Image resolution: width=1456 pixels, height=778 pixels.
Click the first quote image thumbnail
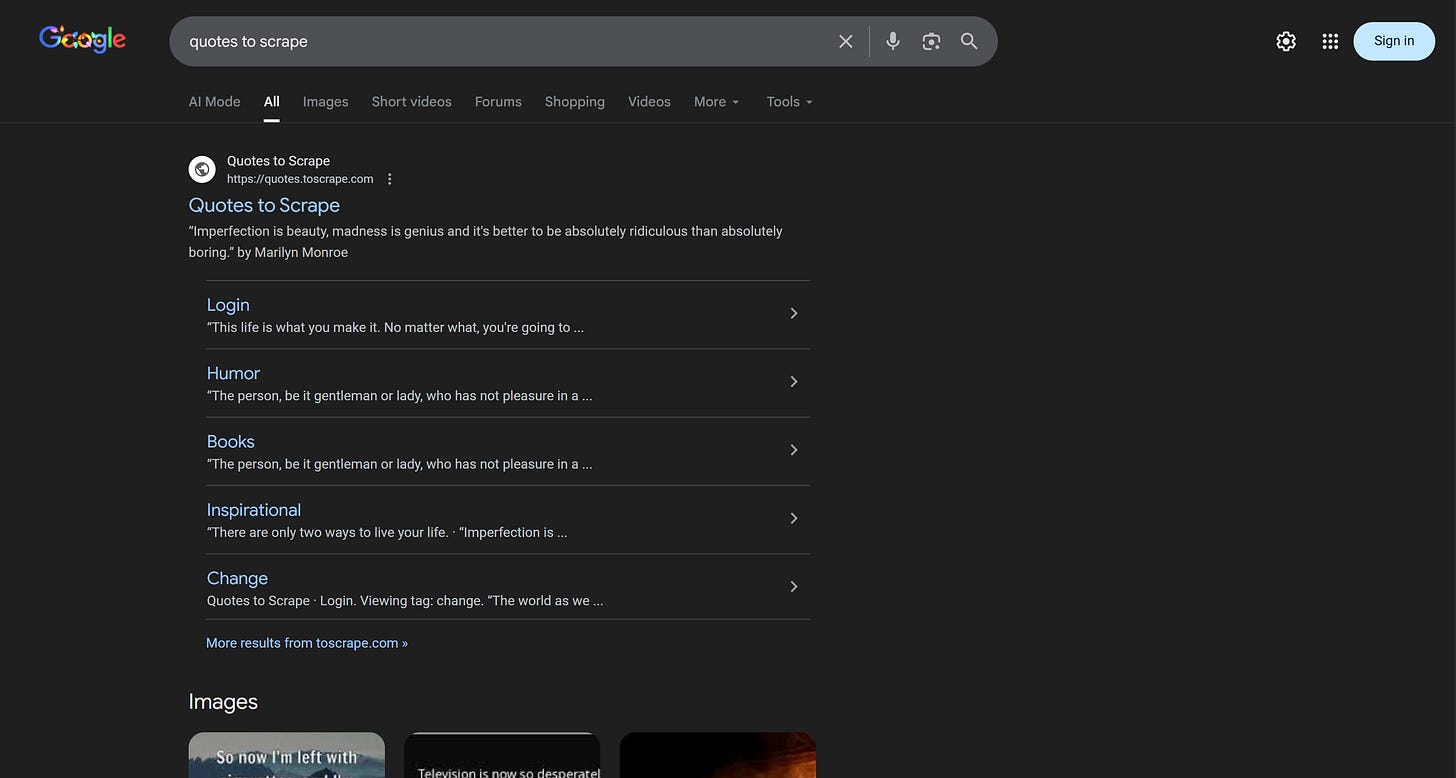pos(286,756)
